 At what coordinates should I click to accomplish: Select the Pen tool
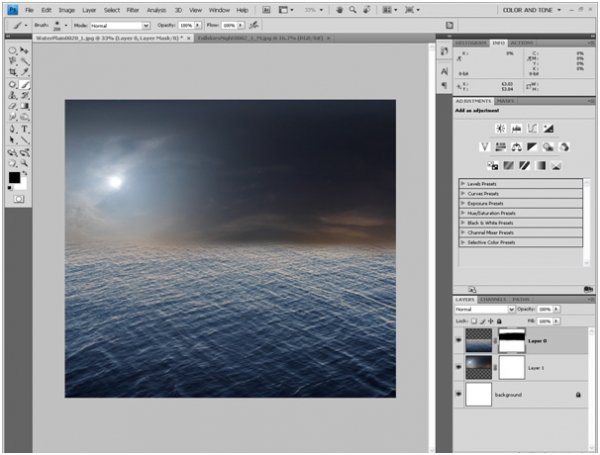pyautogui.click(x=12, y=129)
